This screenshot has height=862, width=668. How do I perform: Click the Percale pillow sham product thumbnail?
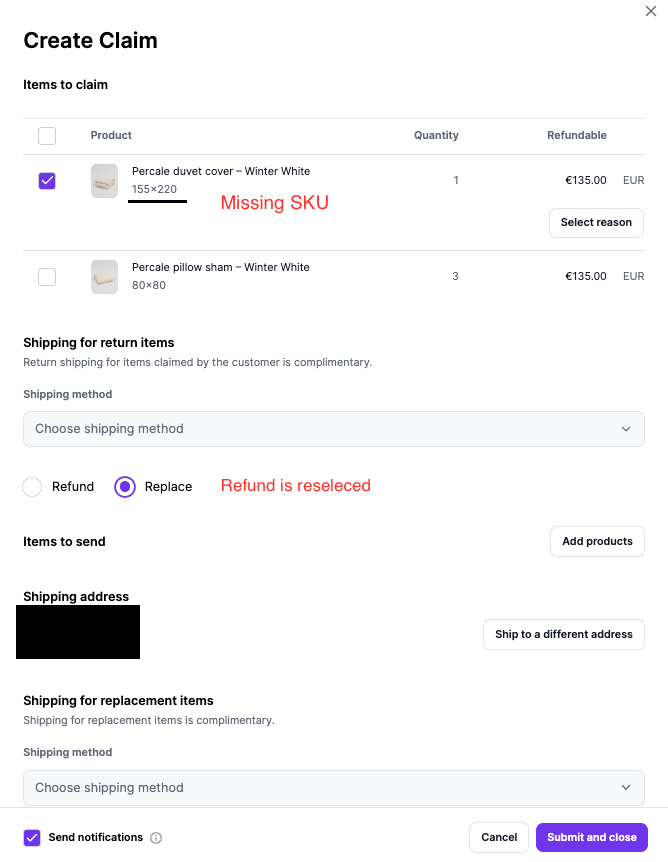104,277
